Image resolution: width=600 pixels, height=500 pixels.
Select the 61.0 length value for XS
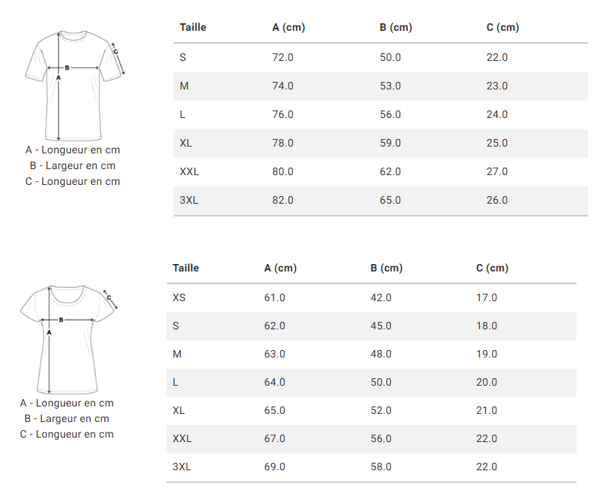coord(274,298)
